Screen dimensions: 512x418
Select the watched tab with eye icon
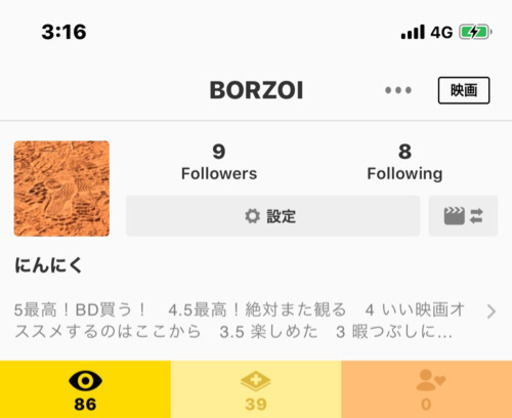pos(85,389)
